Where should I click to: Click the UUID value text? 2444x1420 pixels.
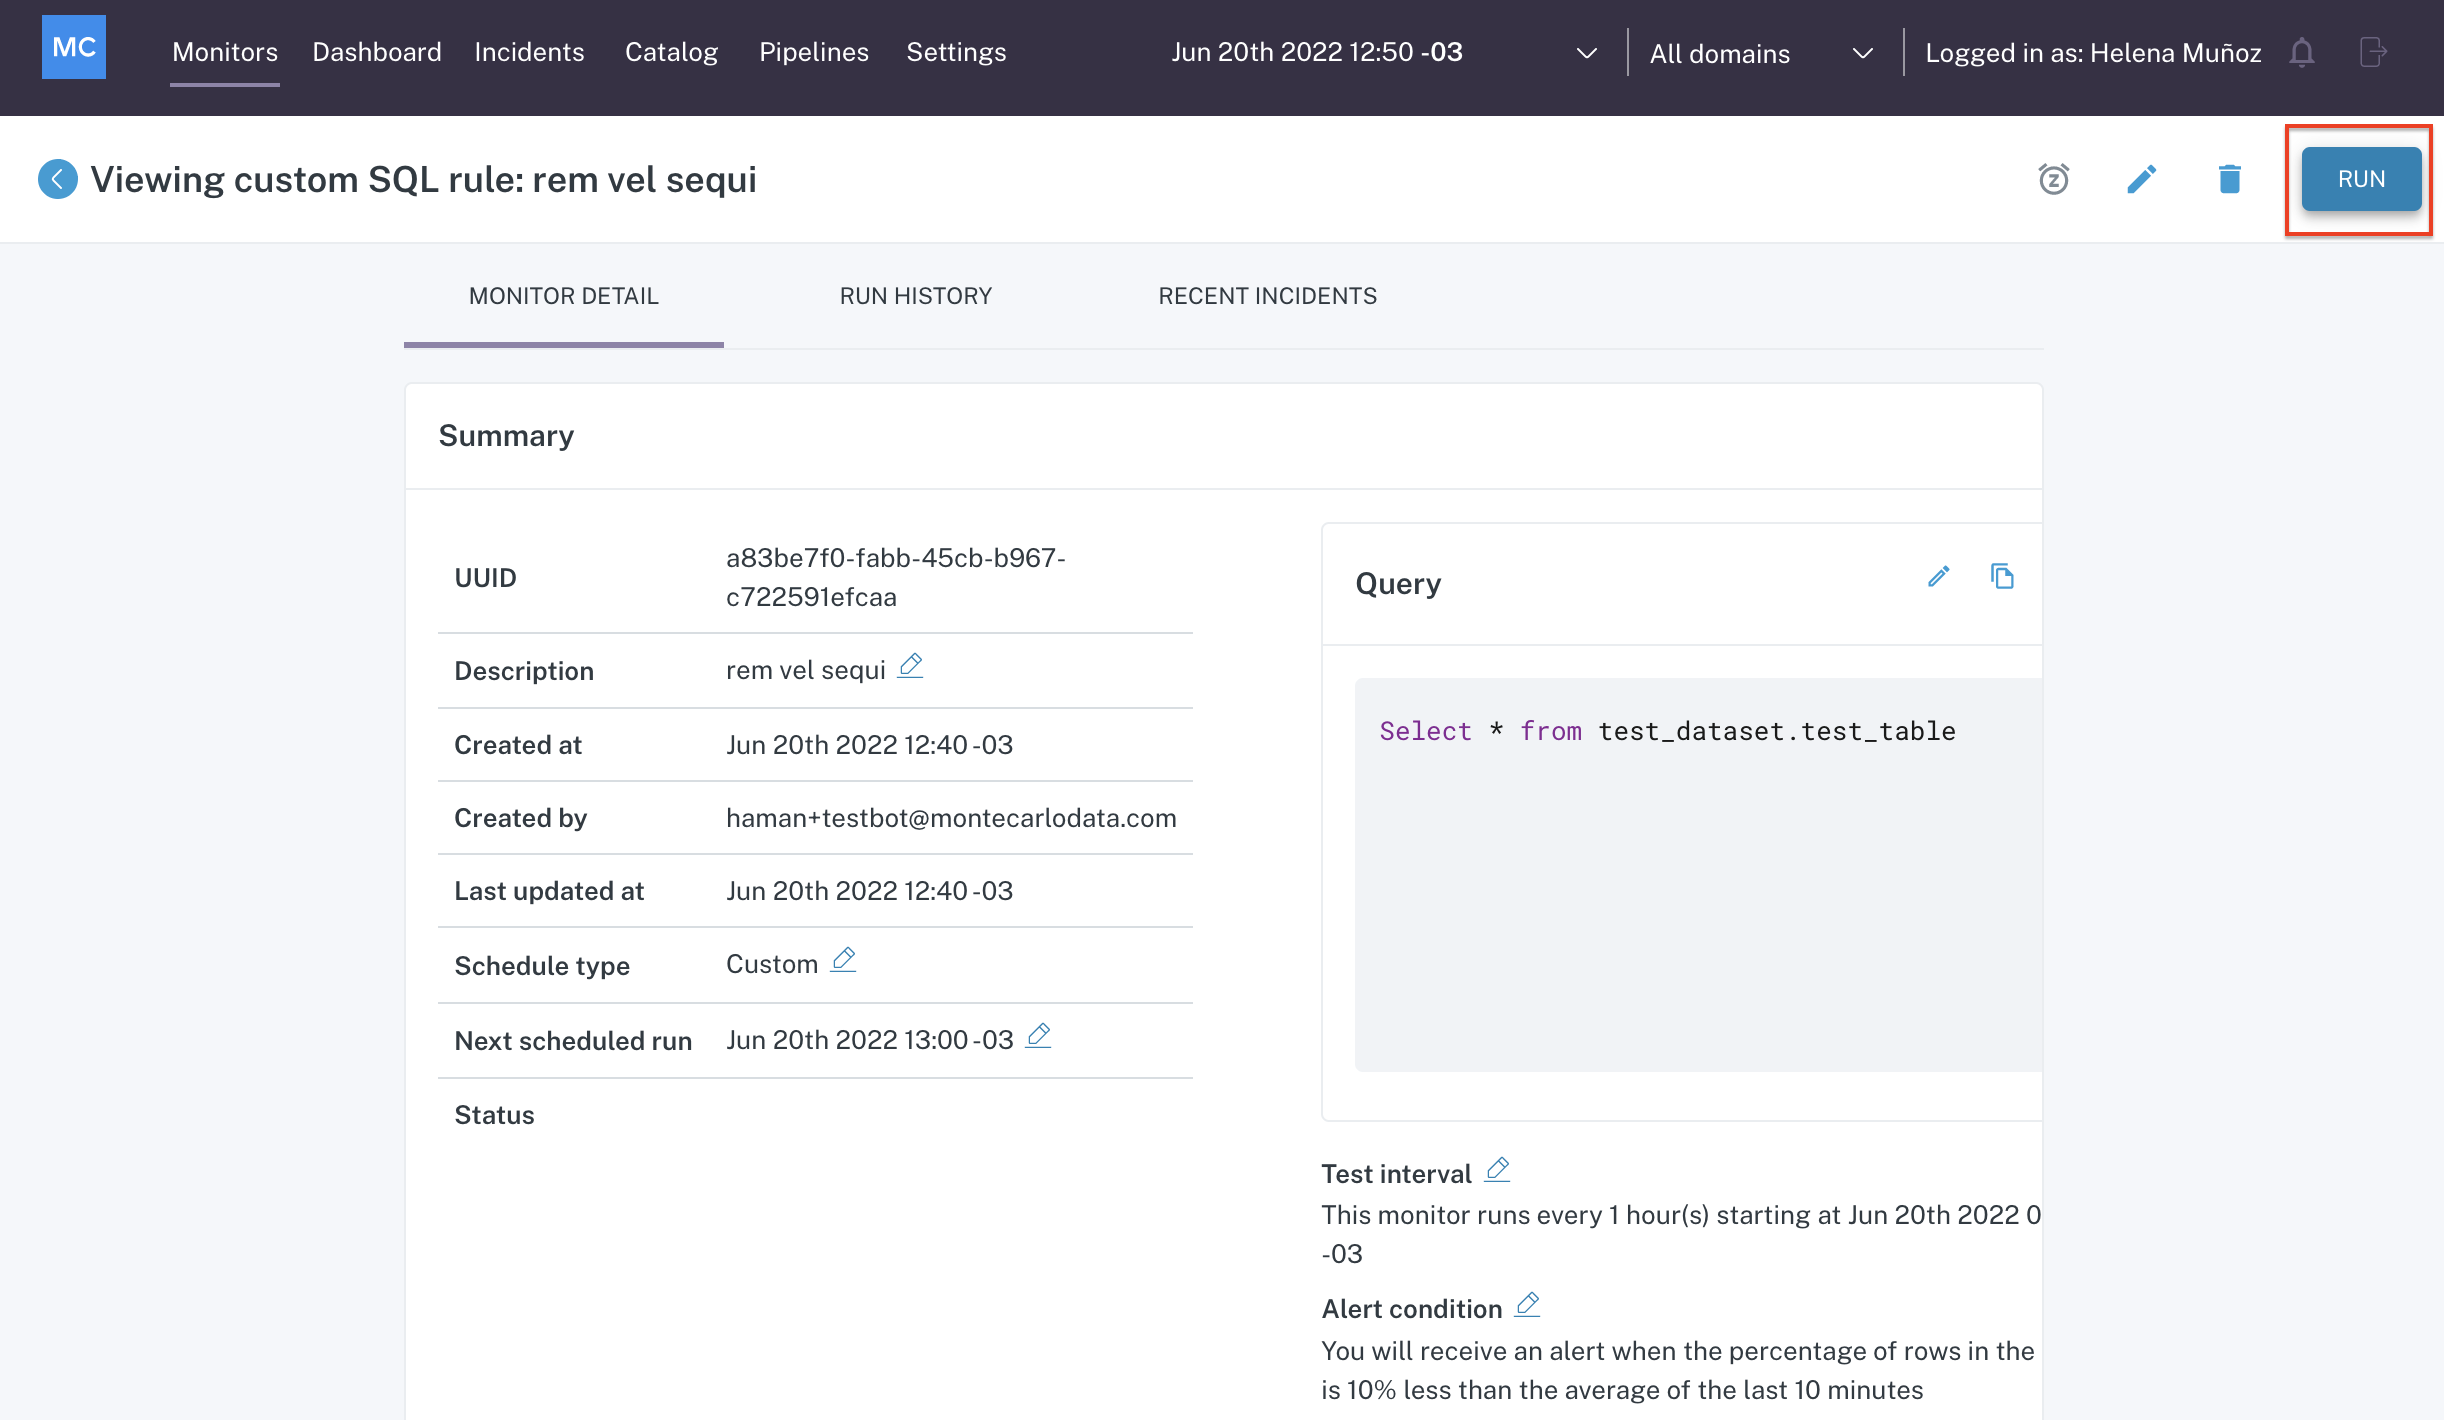pyautogui.click(x=896, y=577)
